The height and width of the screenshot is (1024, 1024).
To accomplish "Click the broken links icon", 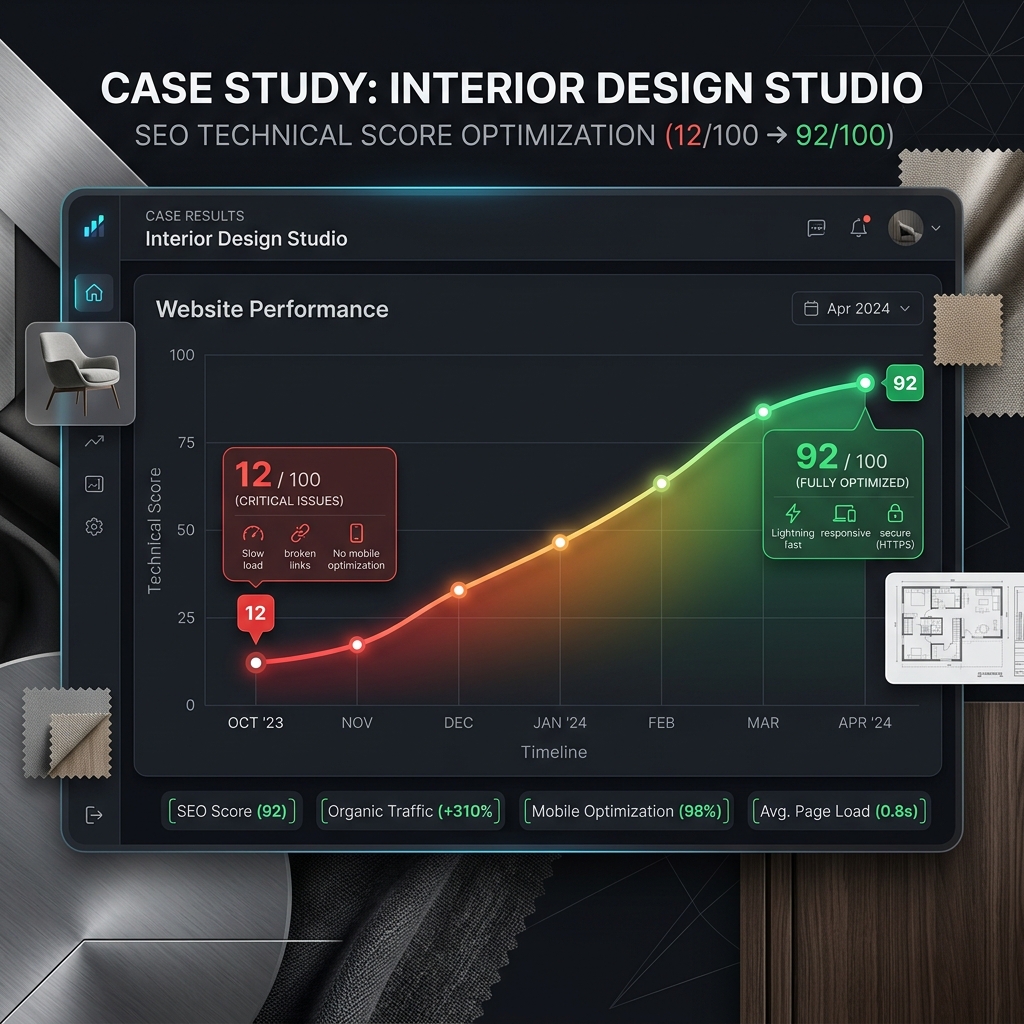I will click(x=300, y=533).
